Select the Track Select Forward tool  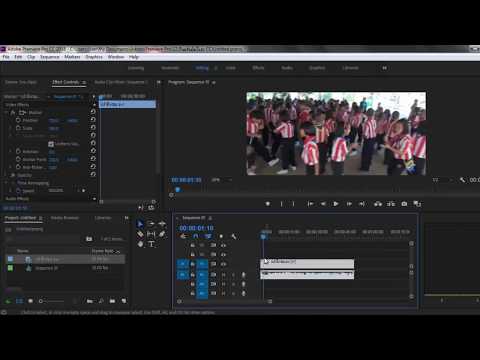coord(151,224)
